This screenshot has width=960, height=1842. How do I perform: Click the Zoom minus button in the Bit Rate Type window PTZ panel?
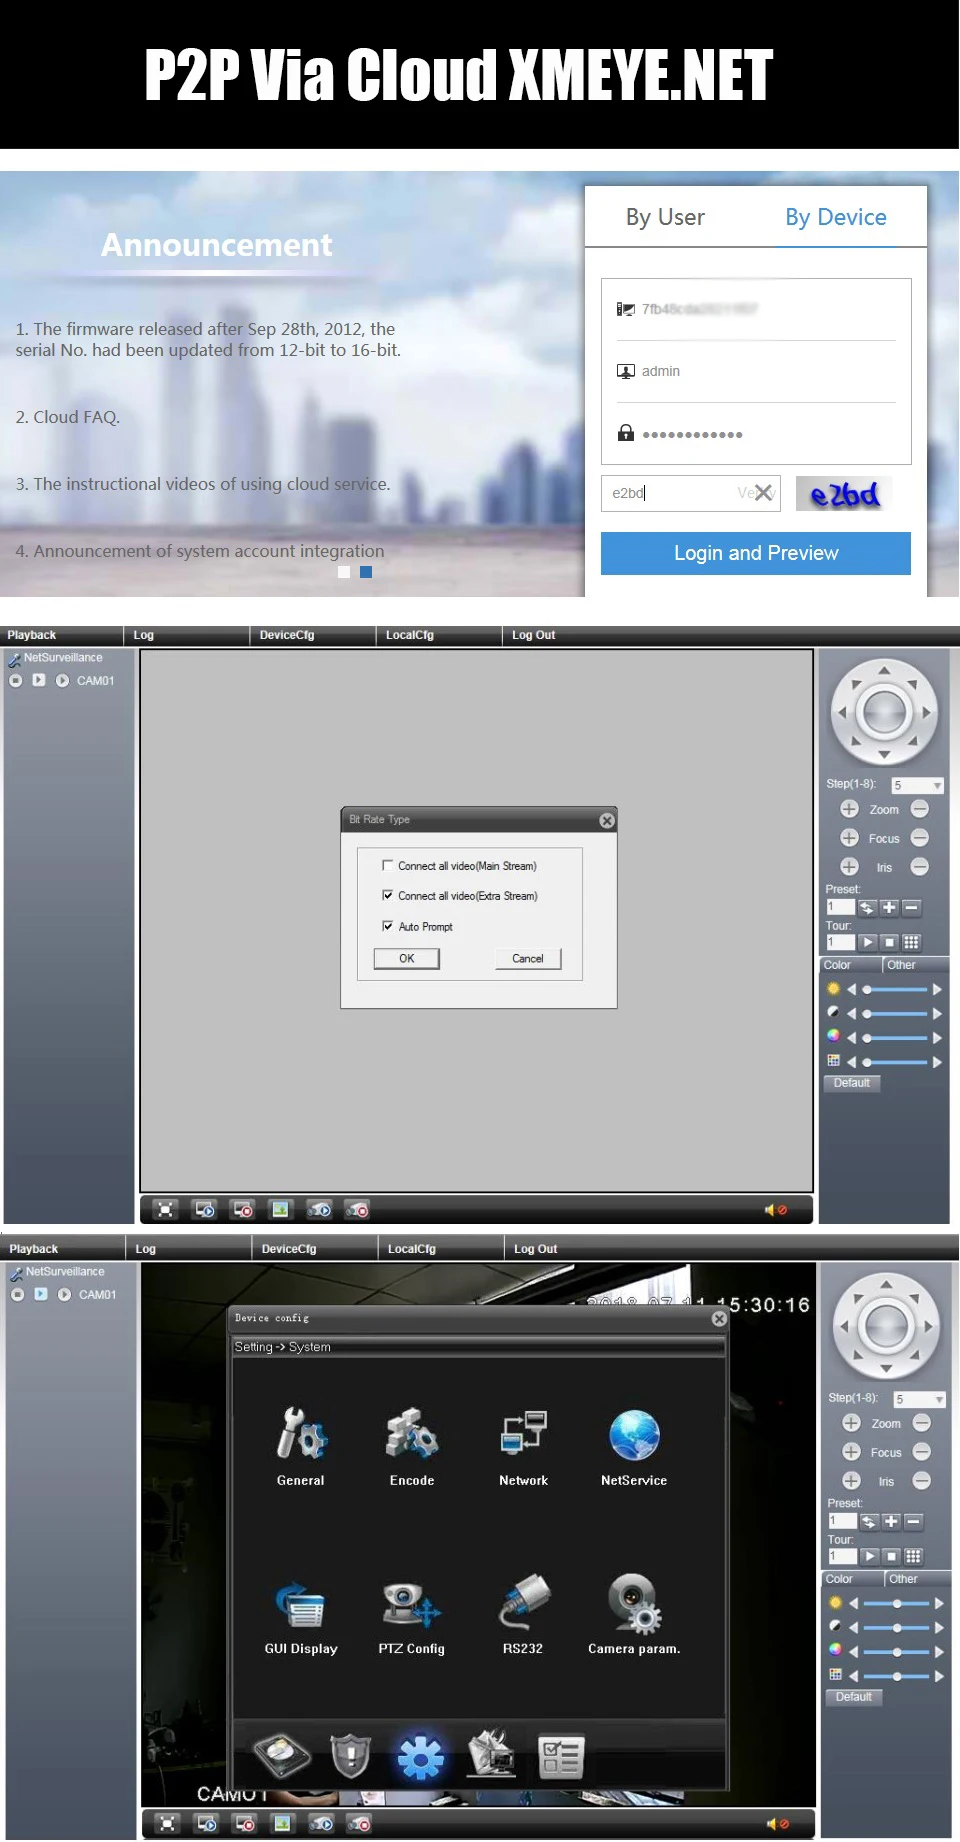(x=920, y=808)
